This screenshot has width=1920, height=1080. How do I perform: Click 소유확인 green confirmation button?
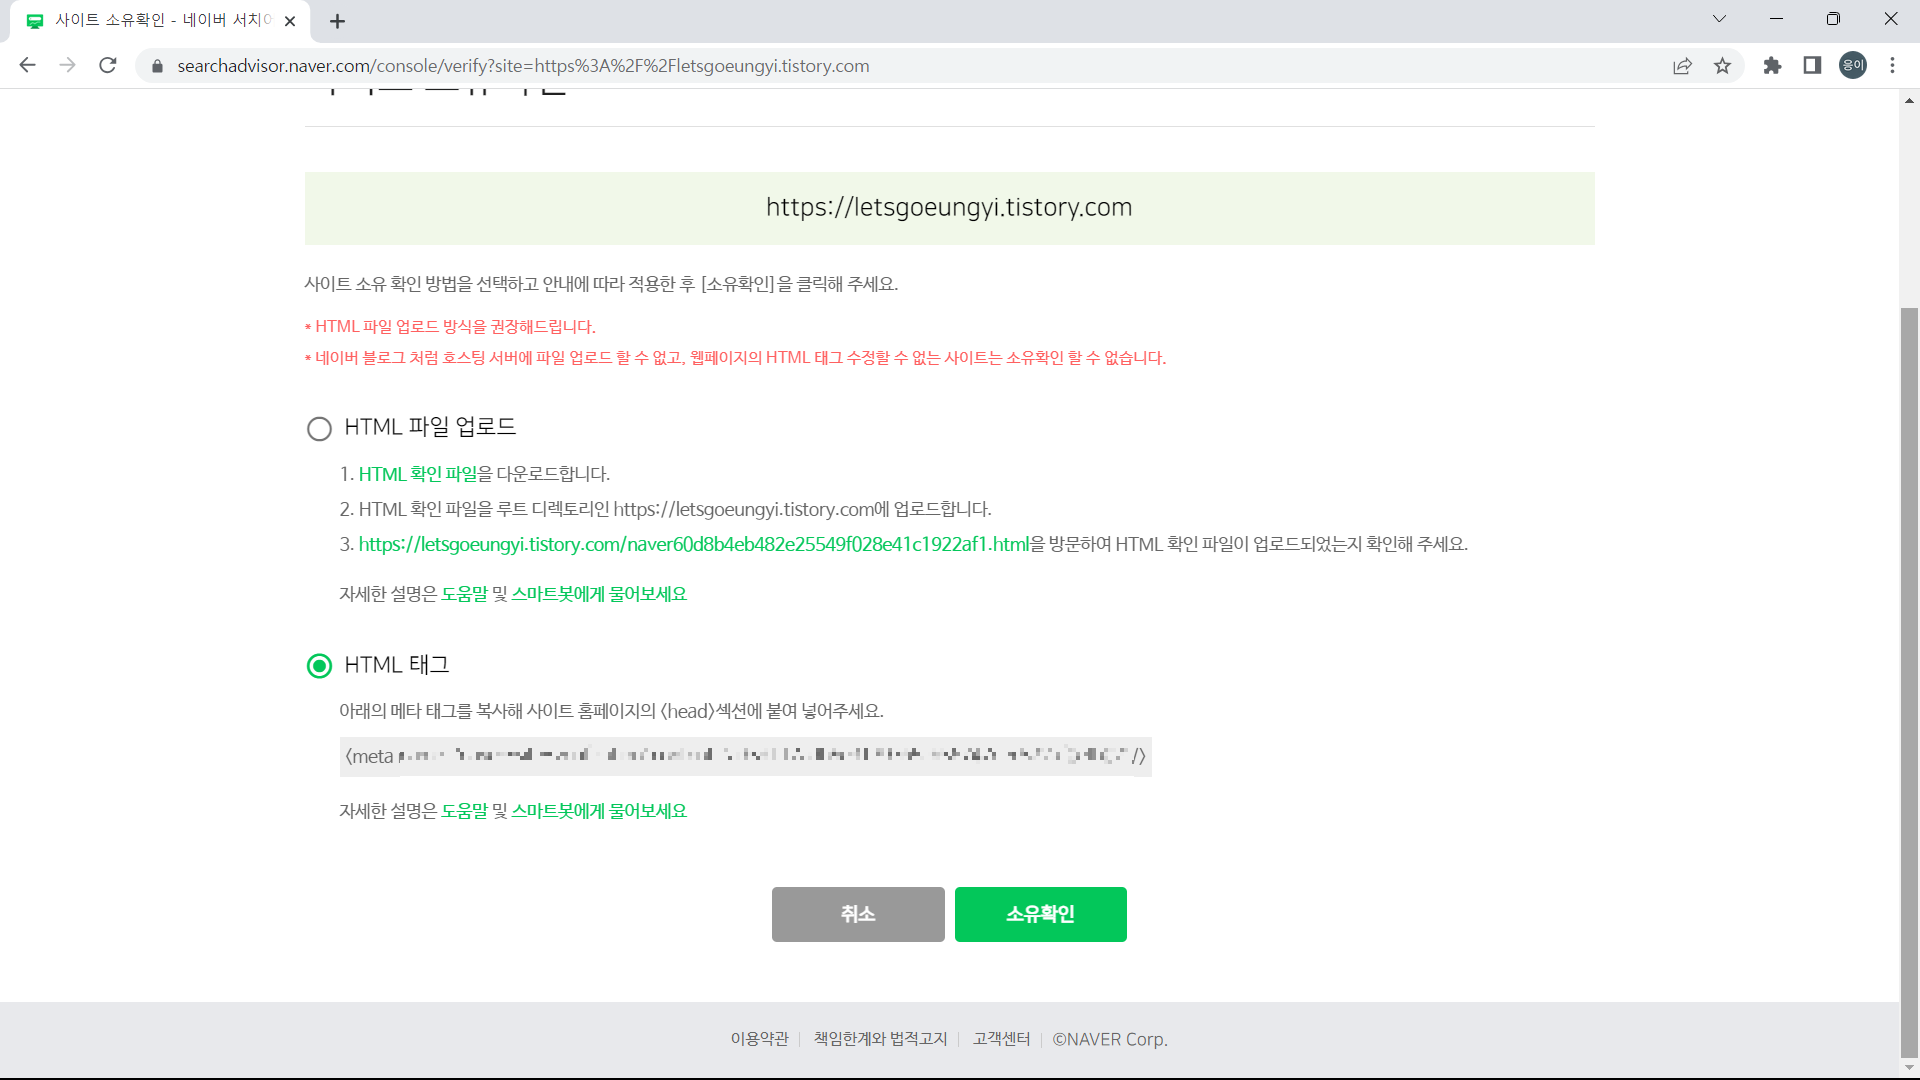click(x=1040, y=914)
